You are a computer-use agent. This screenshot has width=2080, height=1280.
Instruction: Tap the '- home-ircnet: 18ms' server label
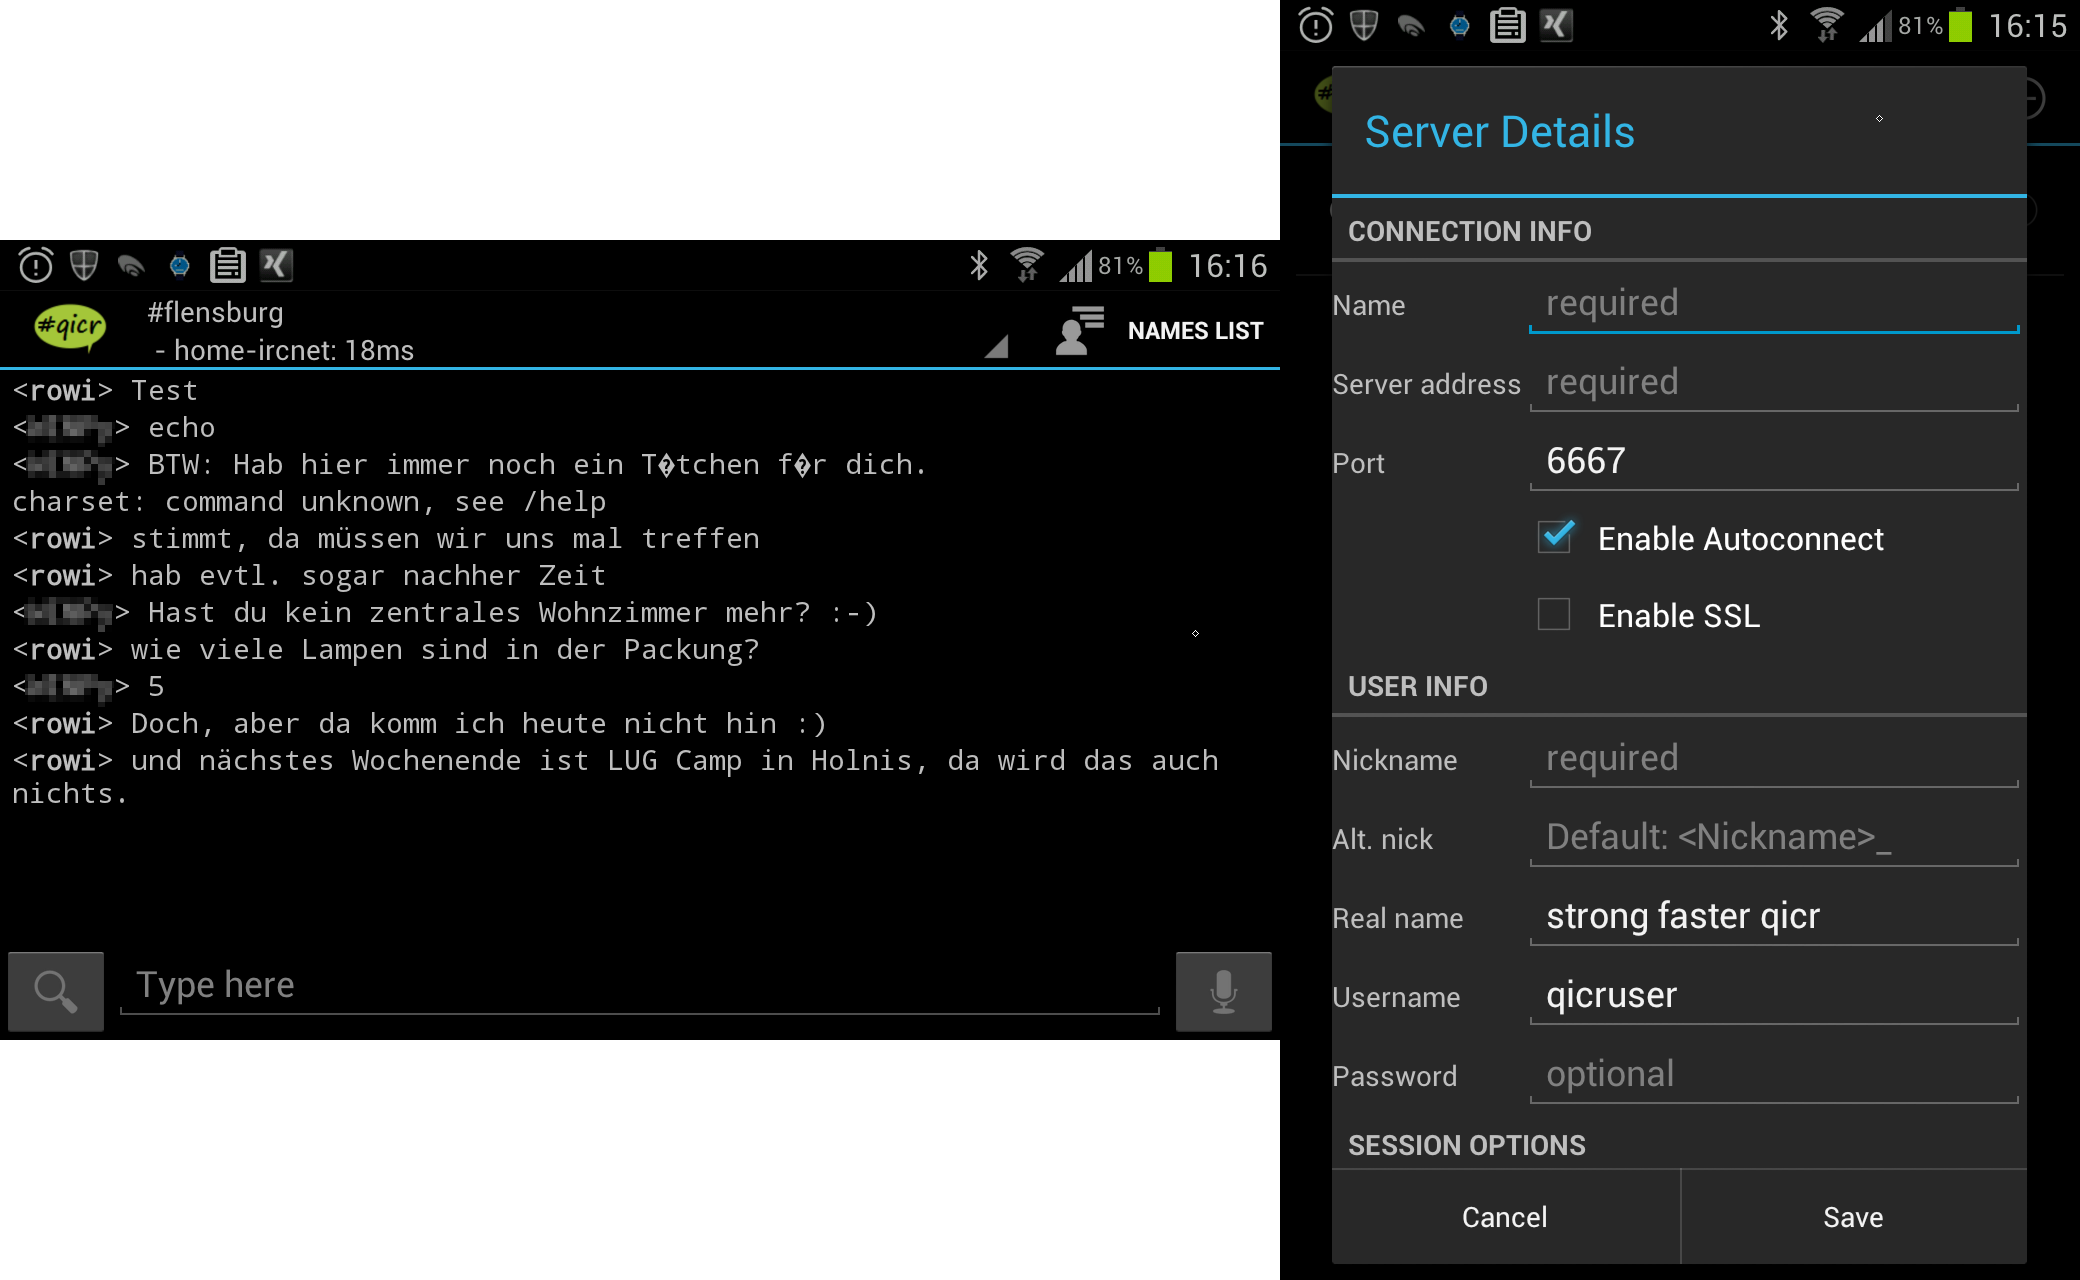click(x=284, y=350)
